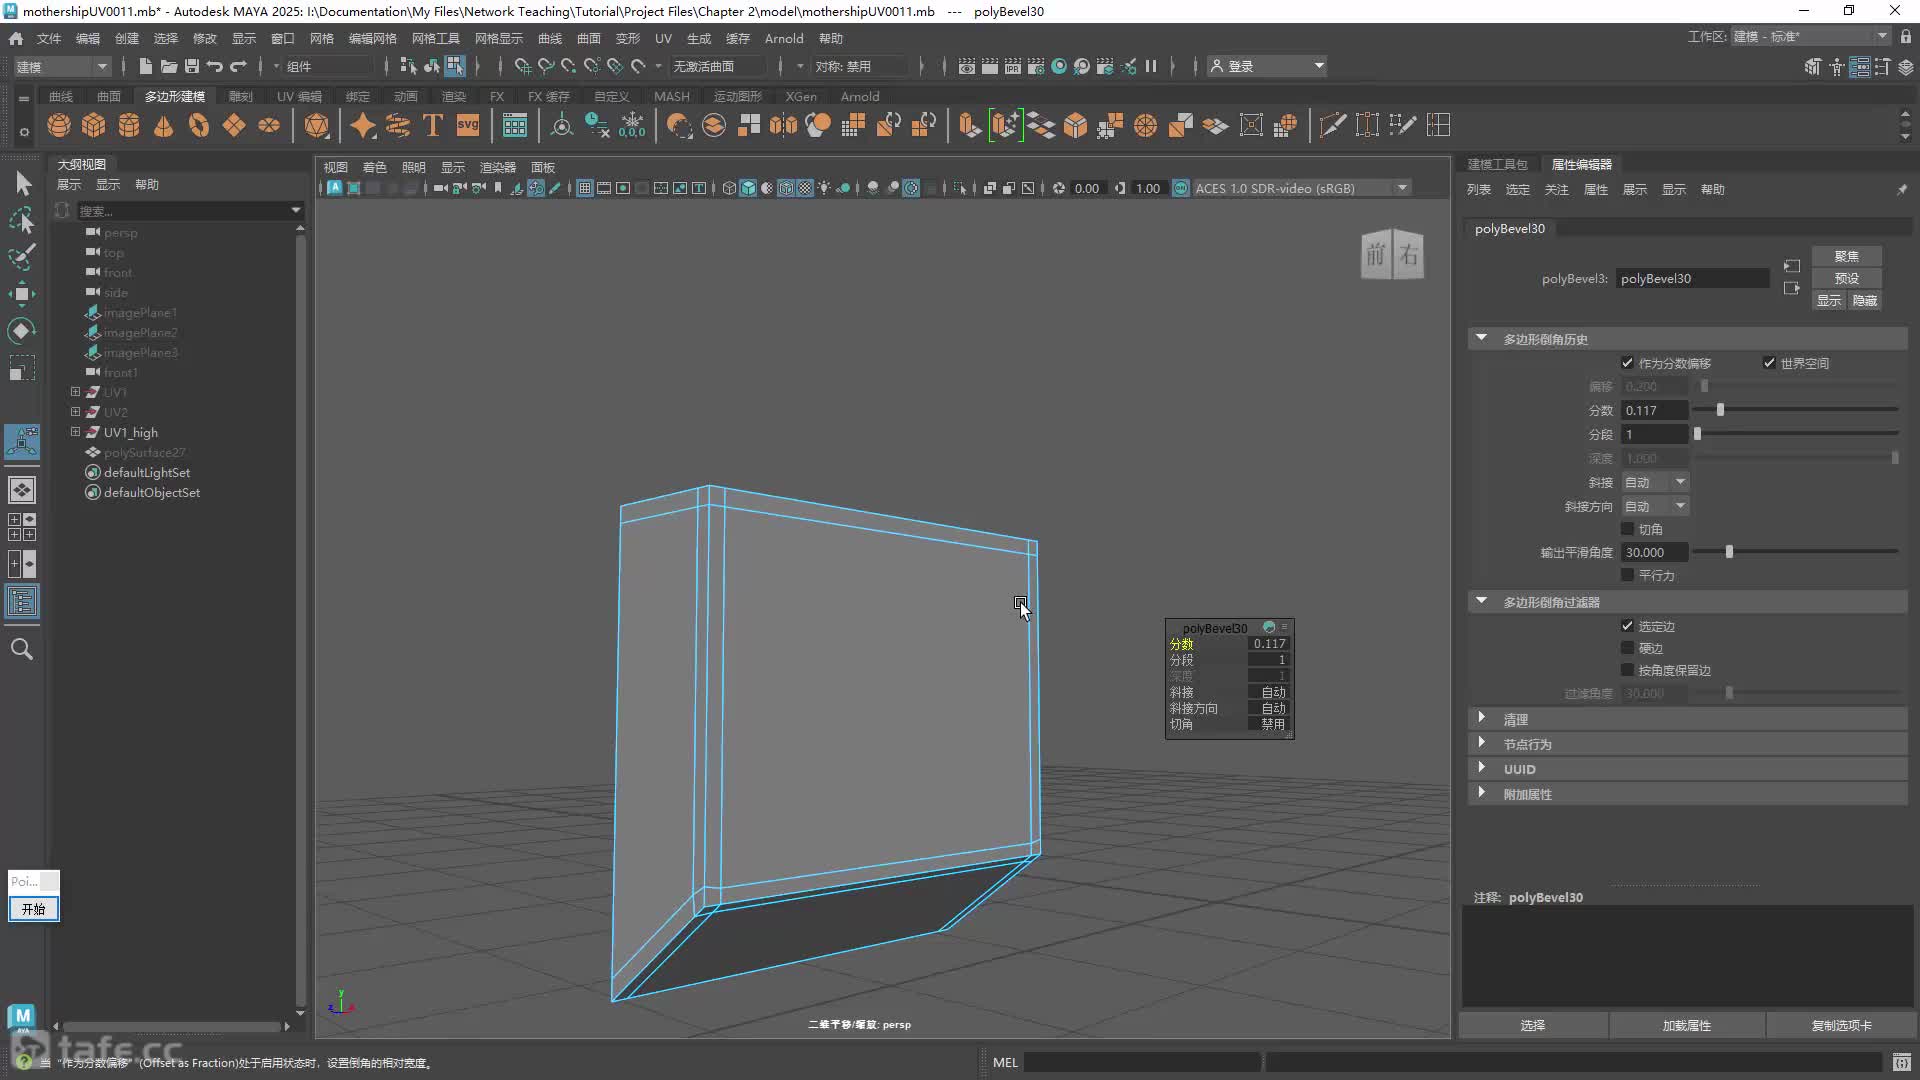Click the viewport grid toggle icon
1920x1080 pixels.
[x=585, y=188]
